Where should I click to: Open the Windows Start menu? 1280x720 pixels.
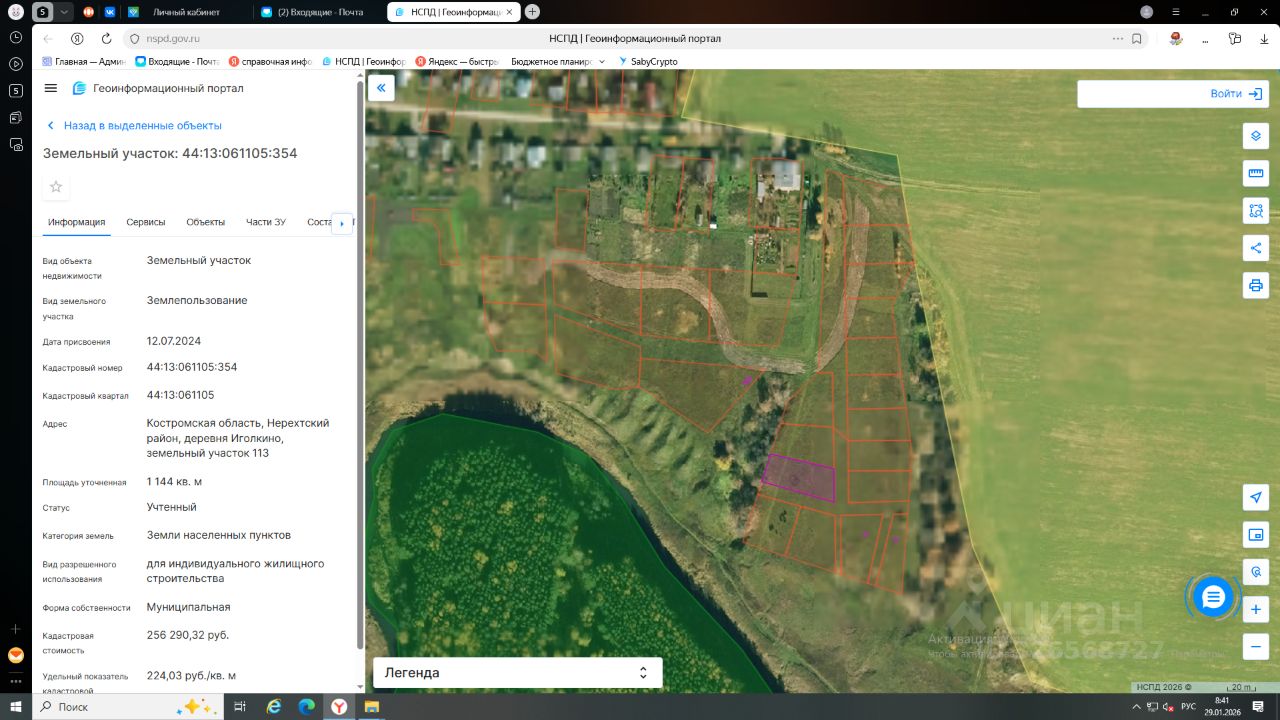(16, 707)
